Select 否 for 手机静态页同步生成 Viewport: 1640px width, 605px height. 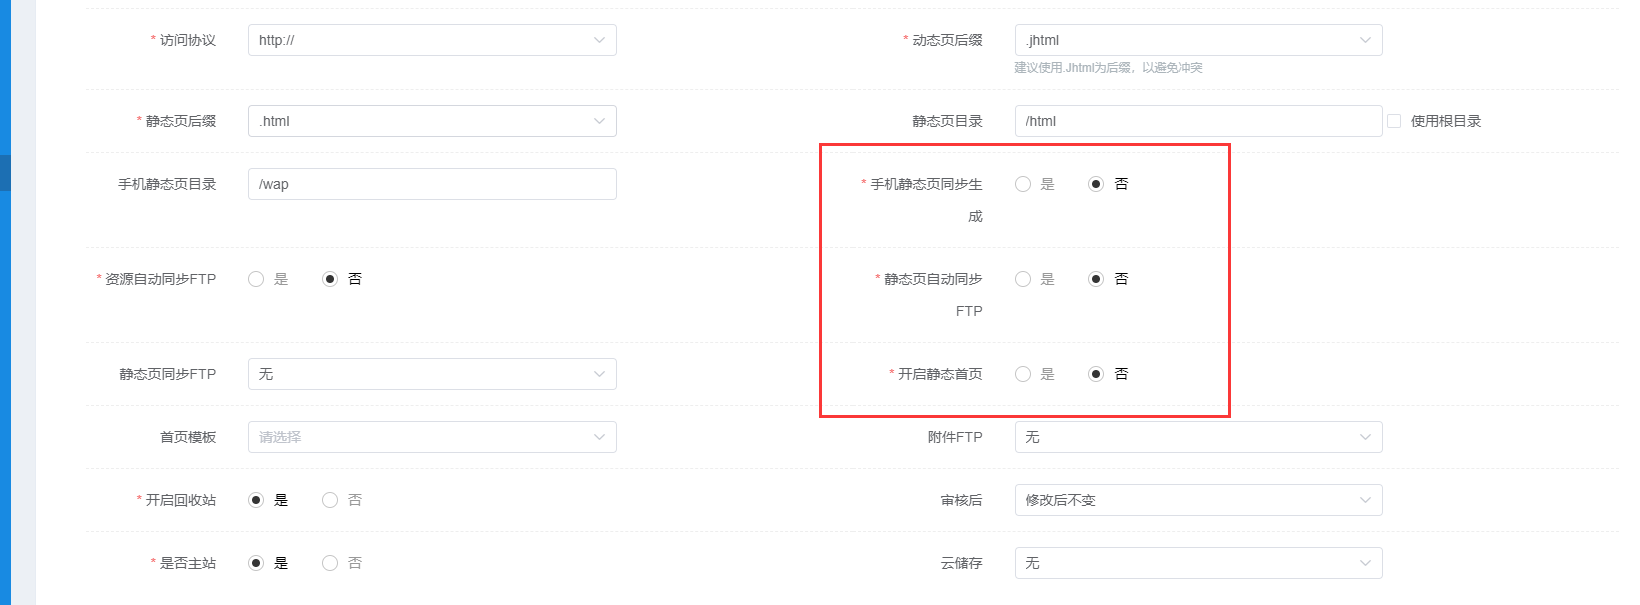click(1096, 184)
